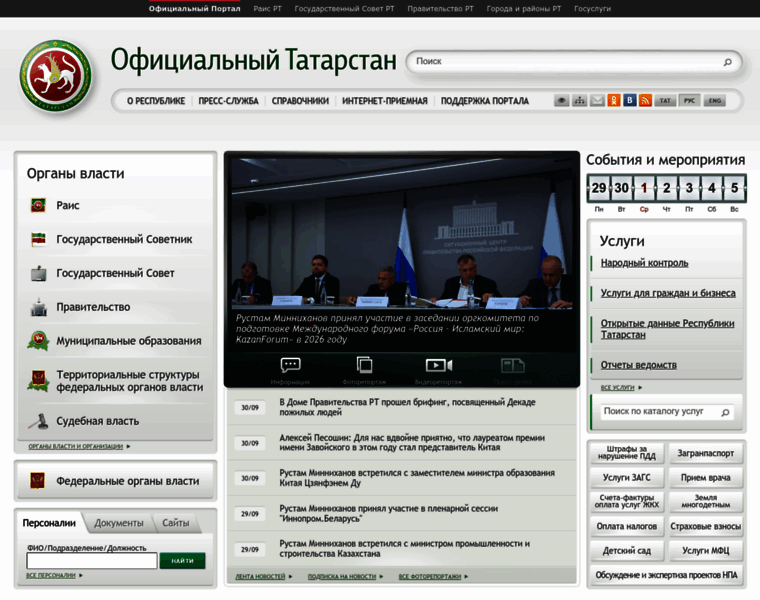Click the envelope mail icon in header
The width and height of the screenshot is (760, 600).
[x=597, y=100]
